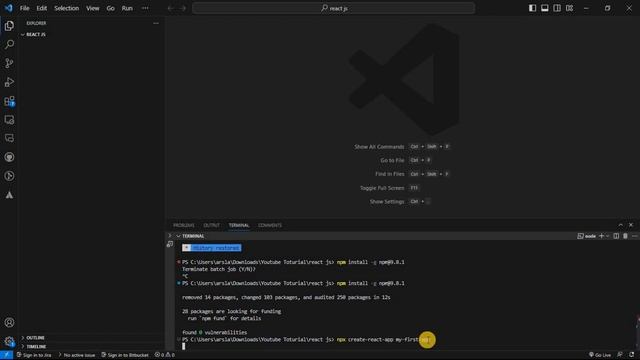Click Sign in to Jira
This screenshot has width=640, height=360.
pos(34,355)
